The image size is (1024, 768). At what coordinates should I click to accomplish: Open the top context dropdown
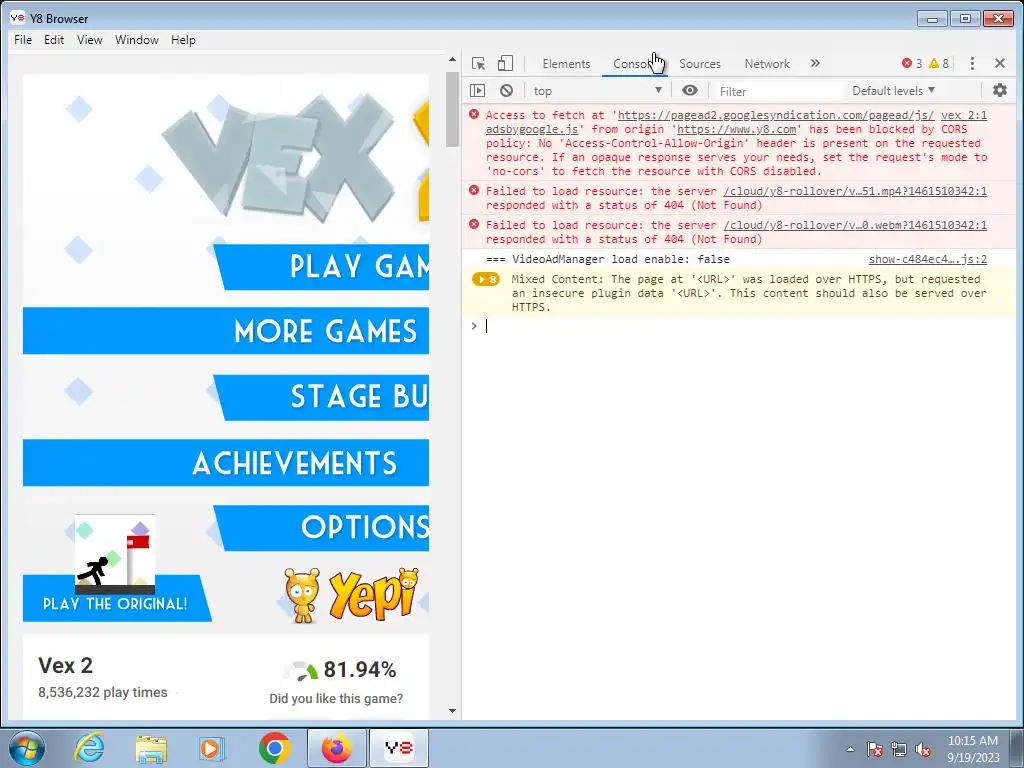597,91
